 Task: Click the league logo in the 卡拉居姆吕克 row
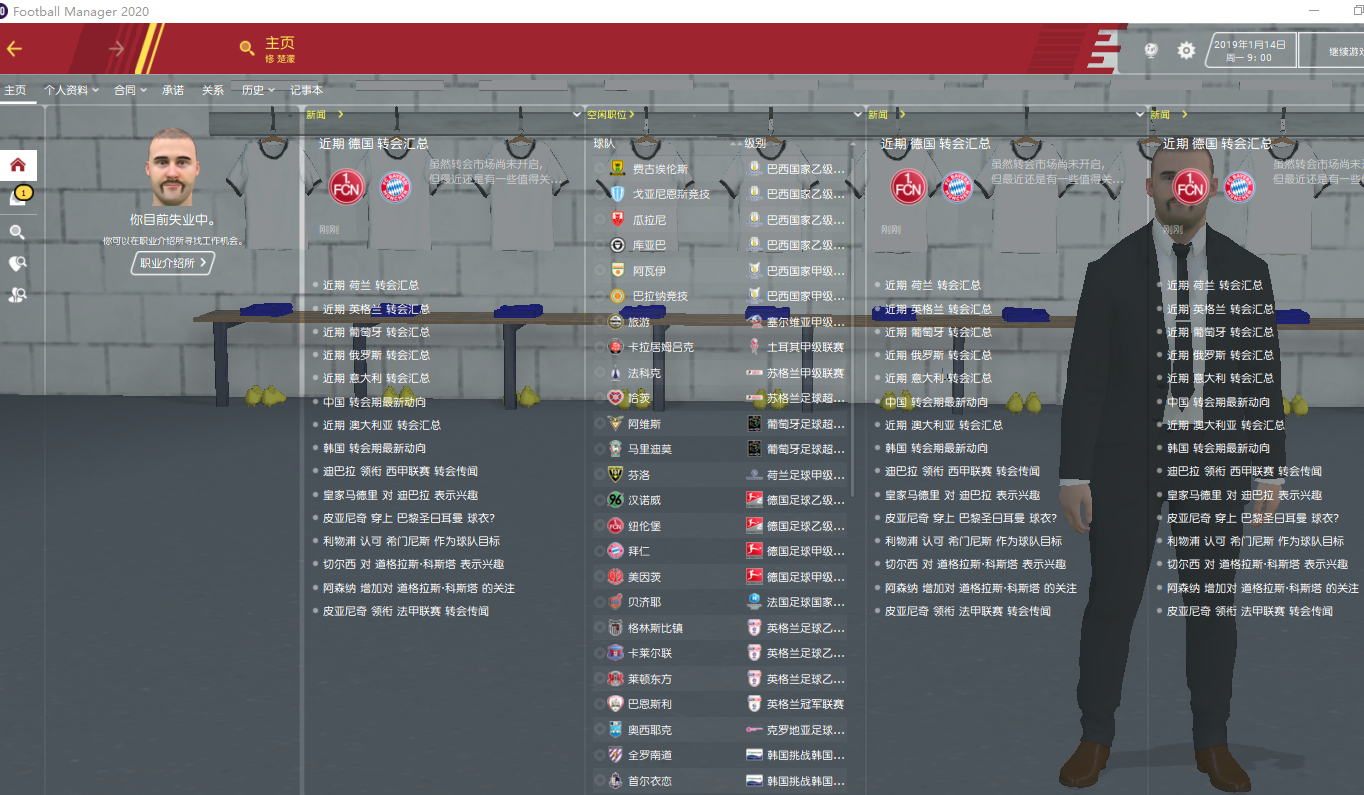pyautogui.click(x=755, y=347)
